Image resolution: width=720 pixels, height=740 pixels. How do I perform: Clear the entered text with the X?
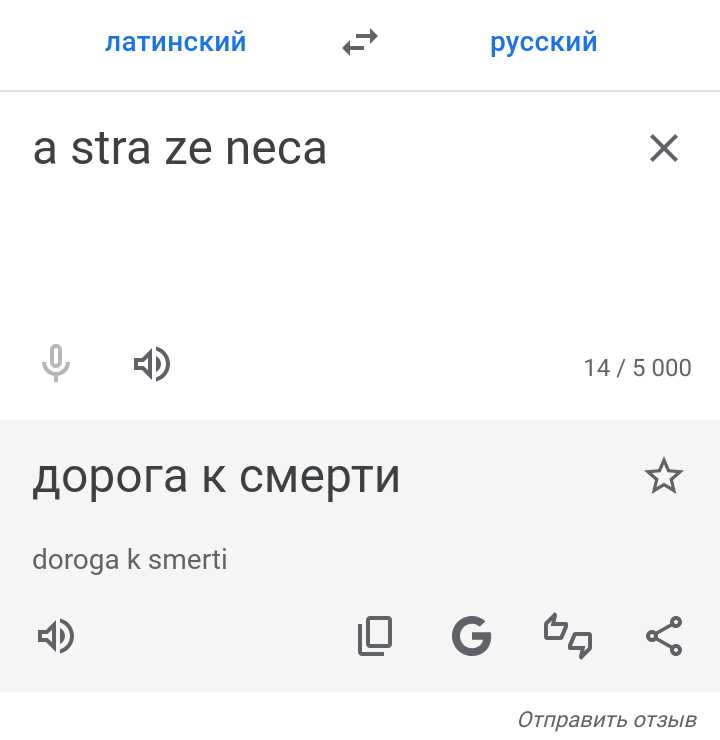663,148
